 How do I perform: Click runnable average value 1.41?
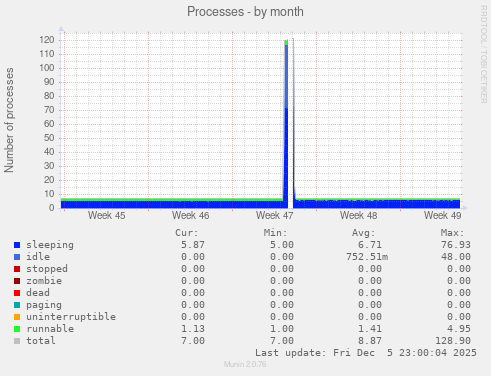[370, 329]
